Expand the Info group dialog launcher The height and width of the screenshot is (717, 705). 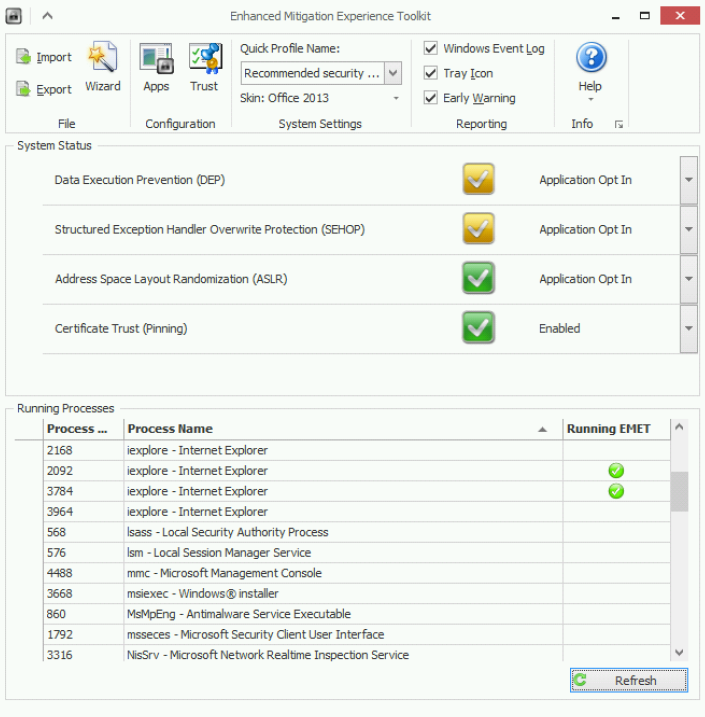tap(619, 125)
